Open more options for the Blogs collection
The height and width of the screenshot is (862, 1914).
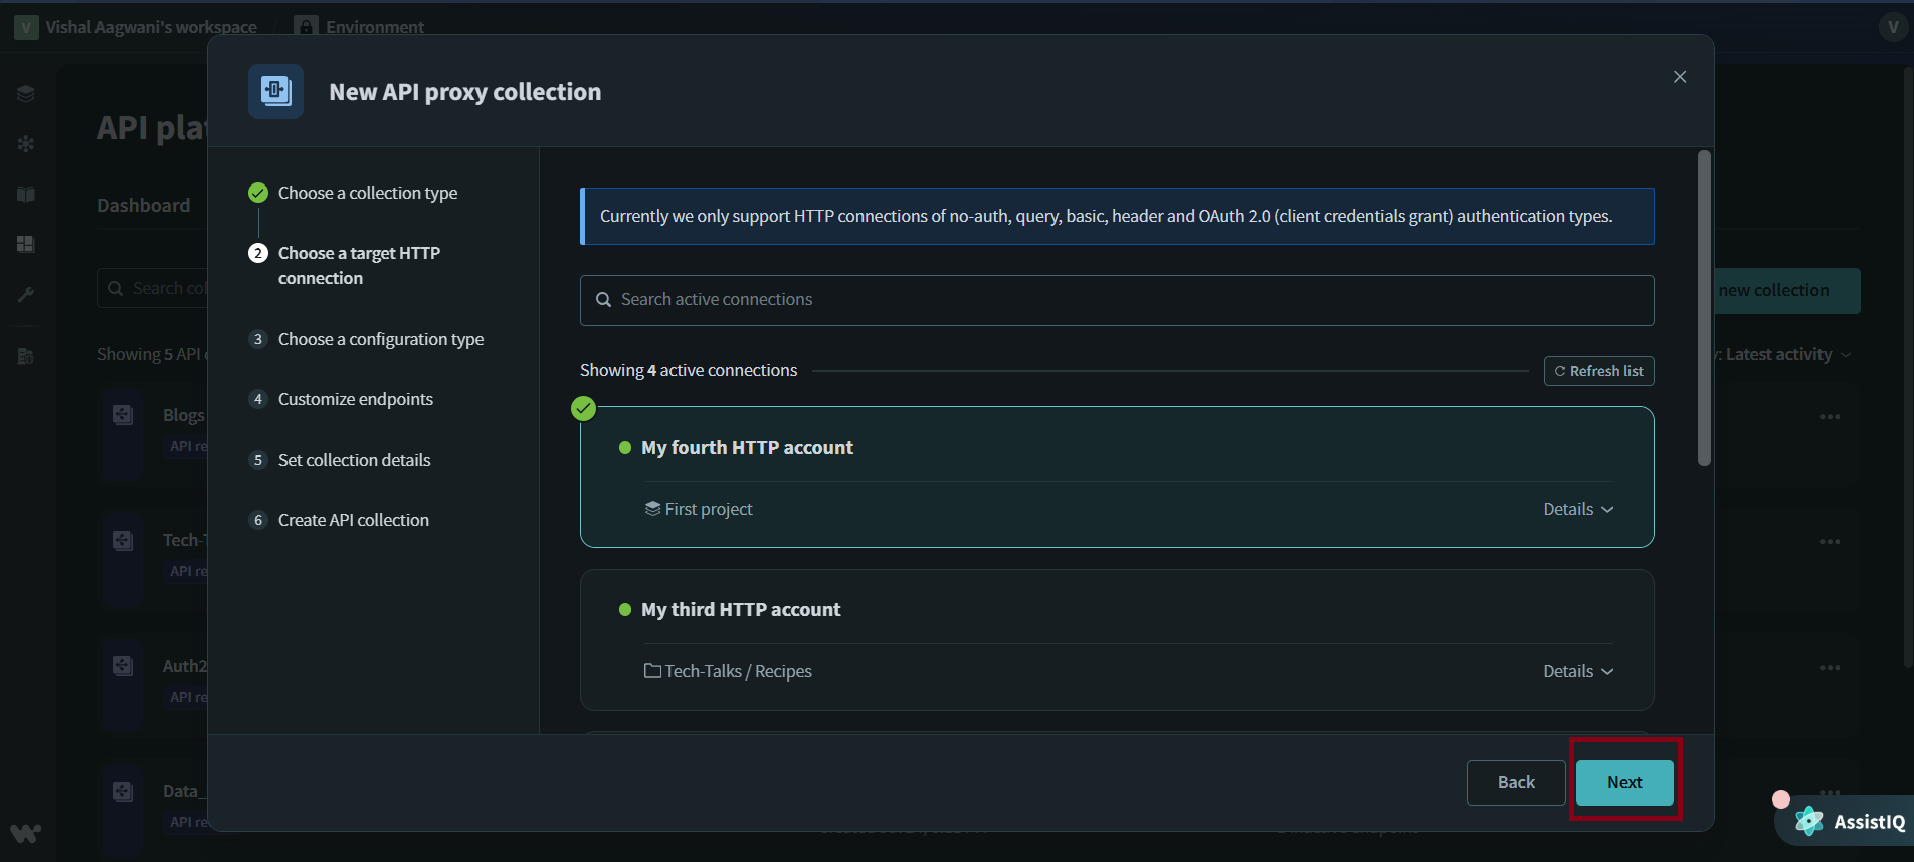1830,416
